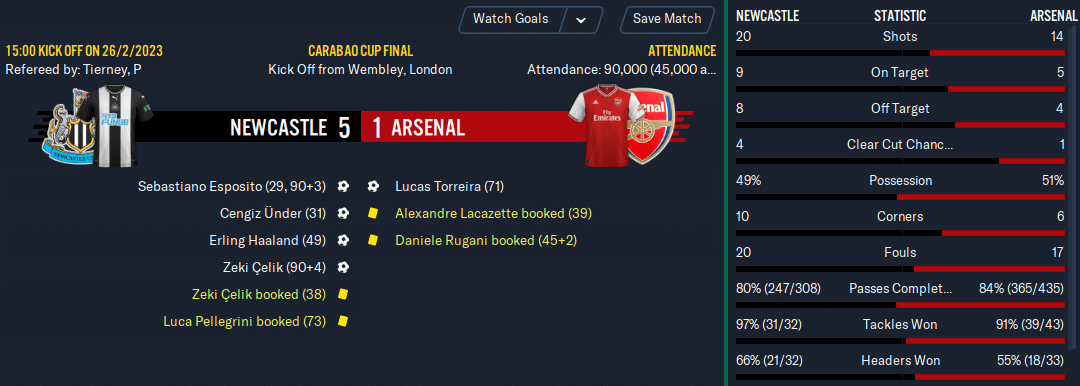This screenshot has width=1080, height=386.
Task: Select the STATISTIC column header
Action: [x=900, y=17]
